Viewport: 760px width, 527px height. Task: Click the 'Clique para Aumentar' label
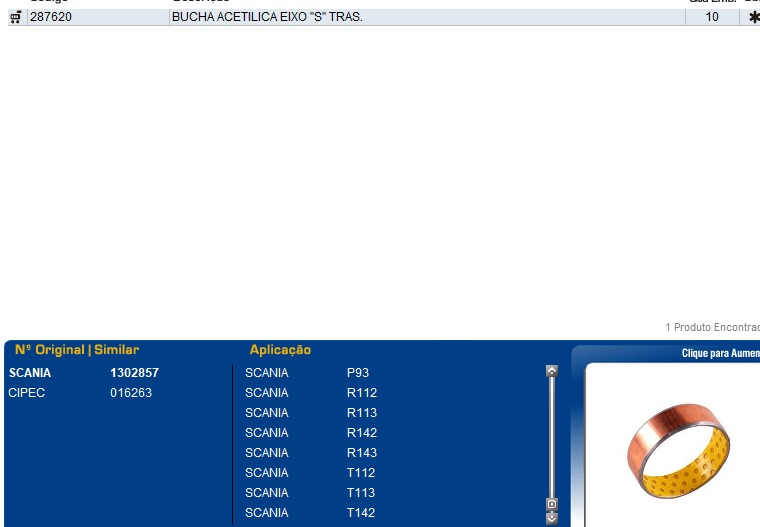coord(720,353)
